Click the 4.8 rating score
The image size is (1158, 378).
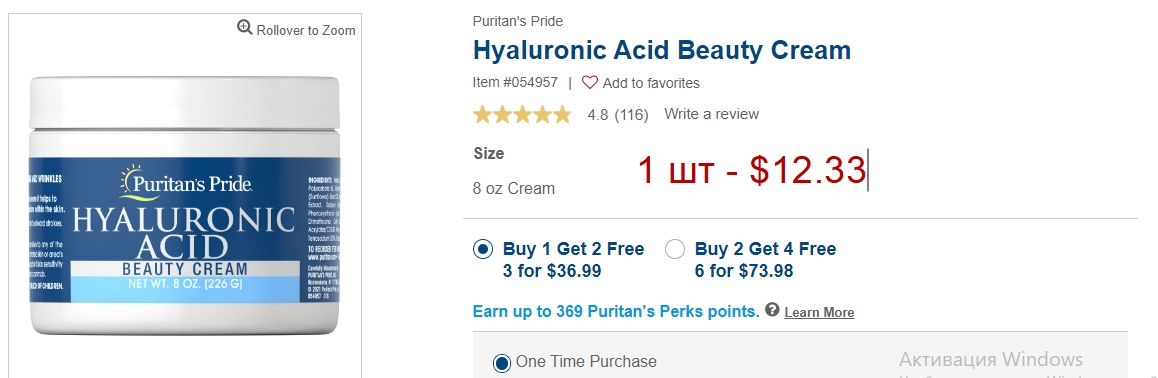597,114
